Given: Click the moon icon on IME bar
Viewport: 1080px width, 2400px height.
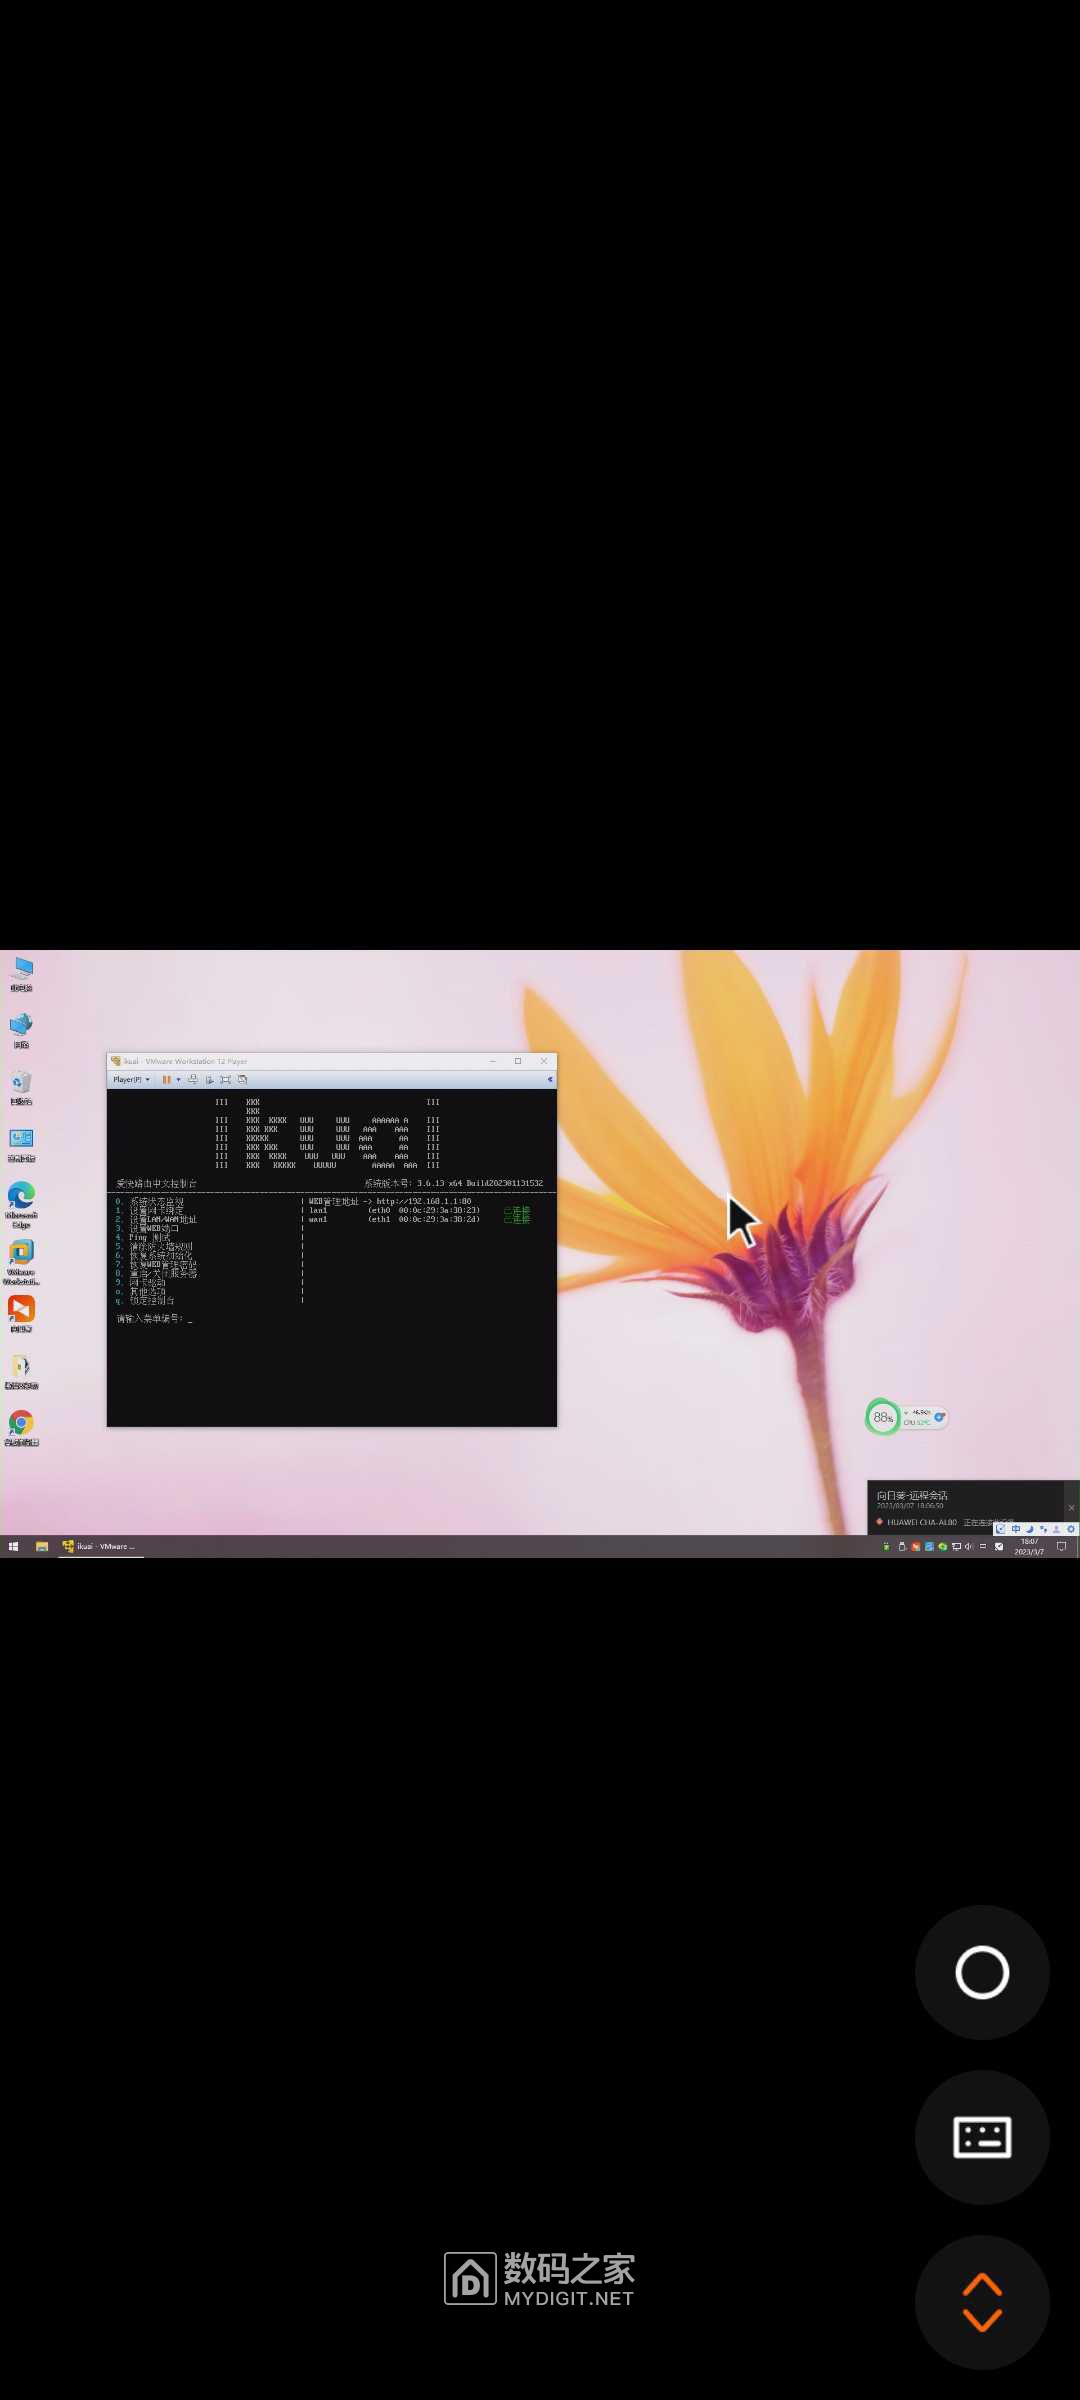Looking at the screenshot, I should click(x=1029, y=1529).
